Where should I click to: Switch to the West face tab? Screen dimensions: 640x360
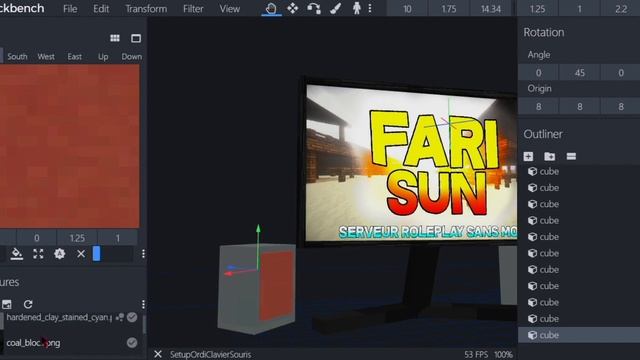pyautogui.click(x=46, y=56)
